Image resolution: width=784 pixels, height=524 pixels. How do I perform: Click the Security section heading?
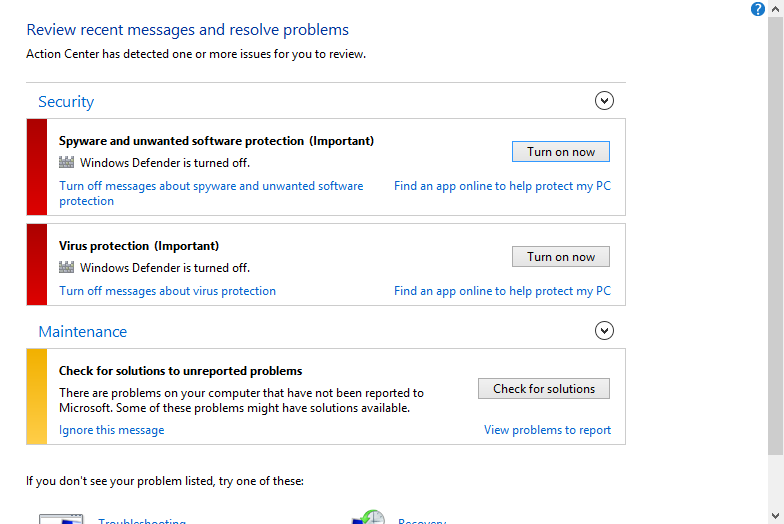pos(66,102)
